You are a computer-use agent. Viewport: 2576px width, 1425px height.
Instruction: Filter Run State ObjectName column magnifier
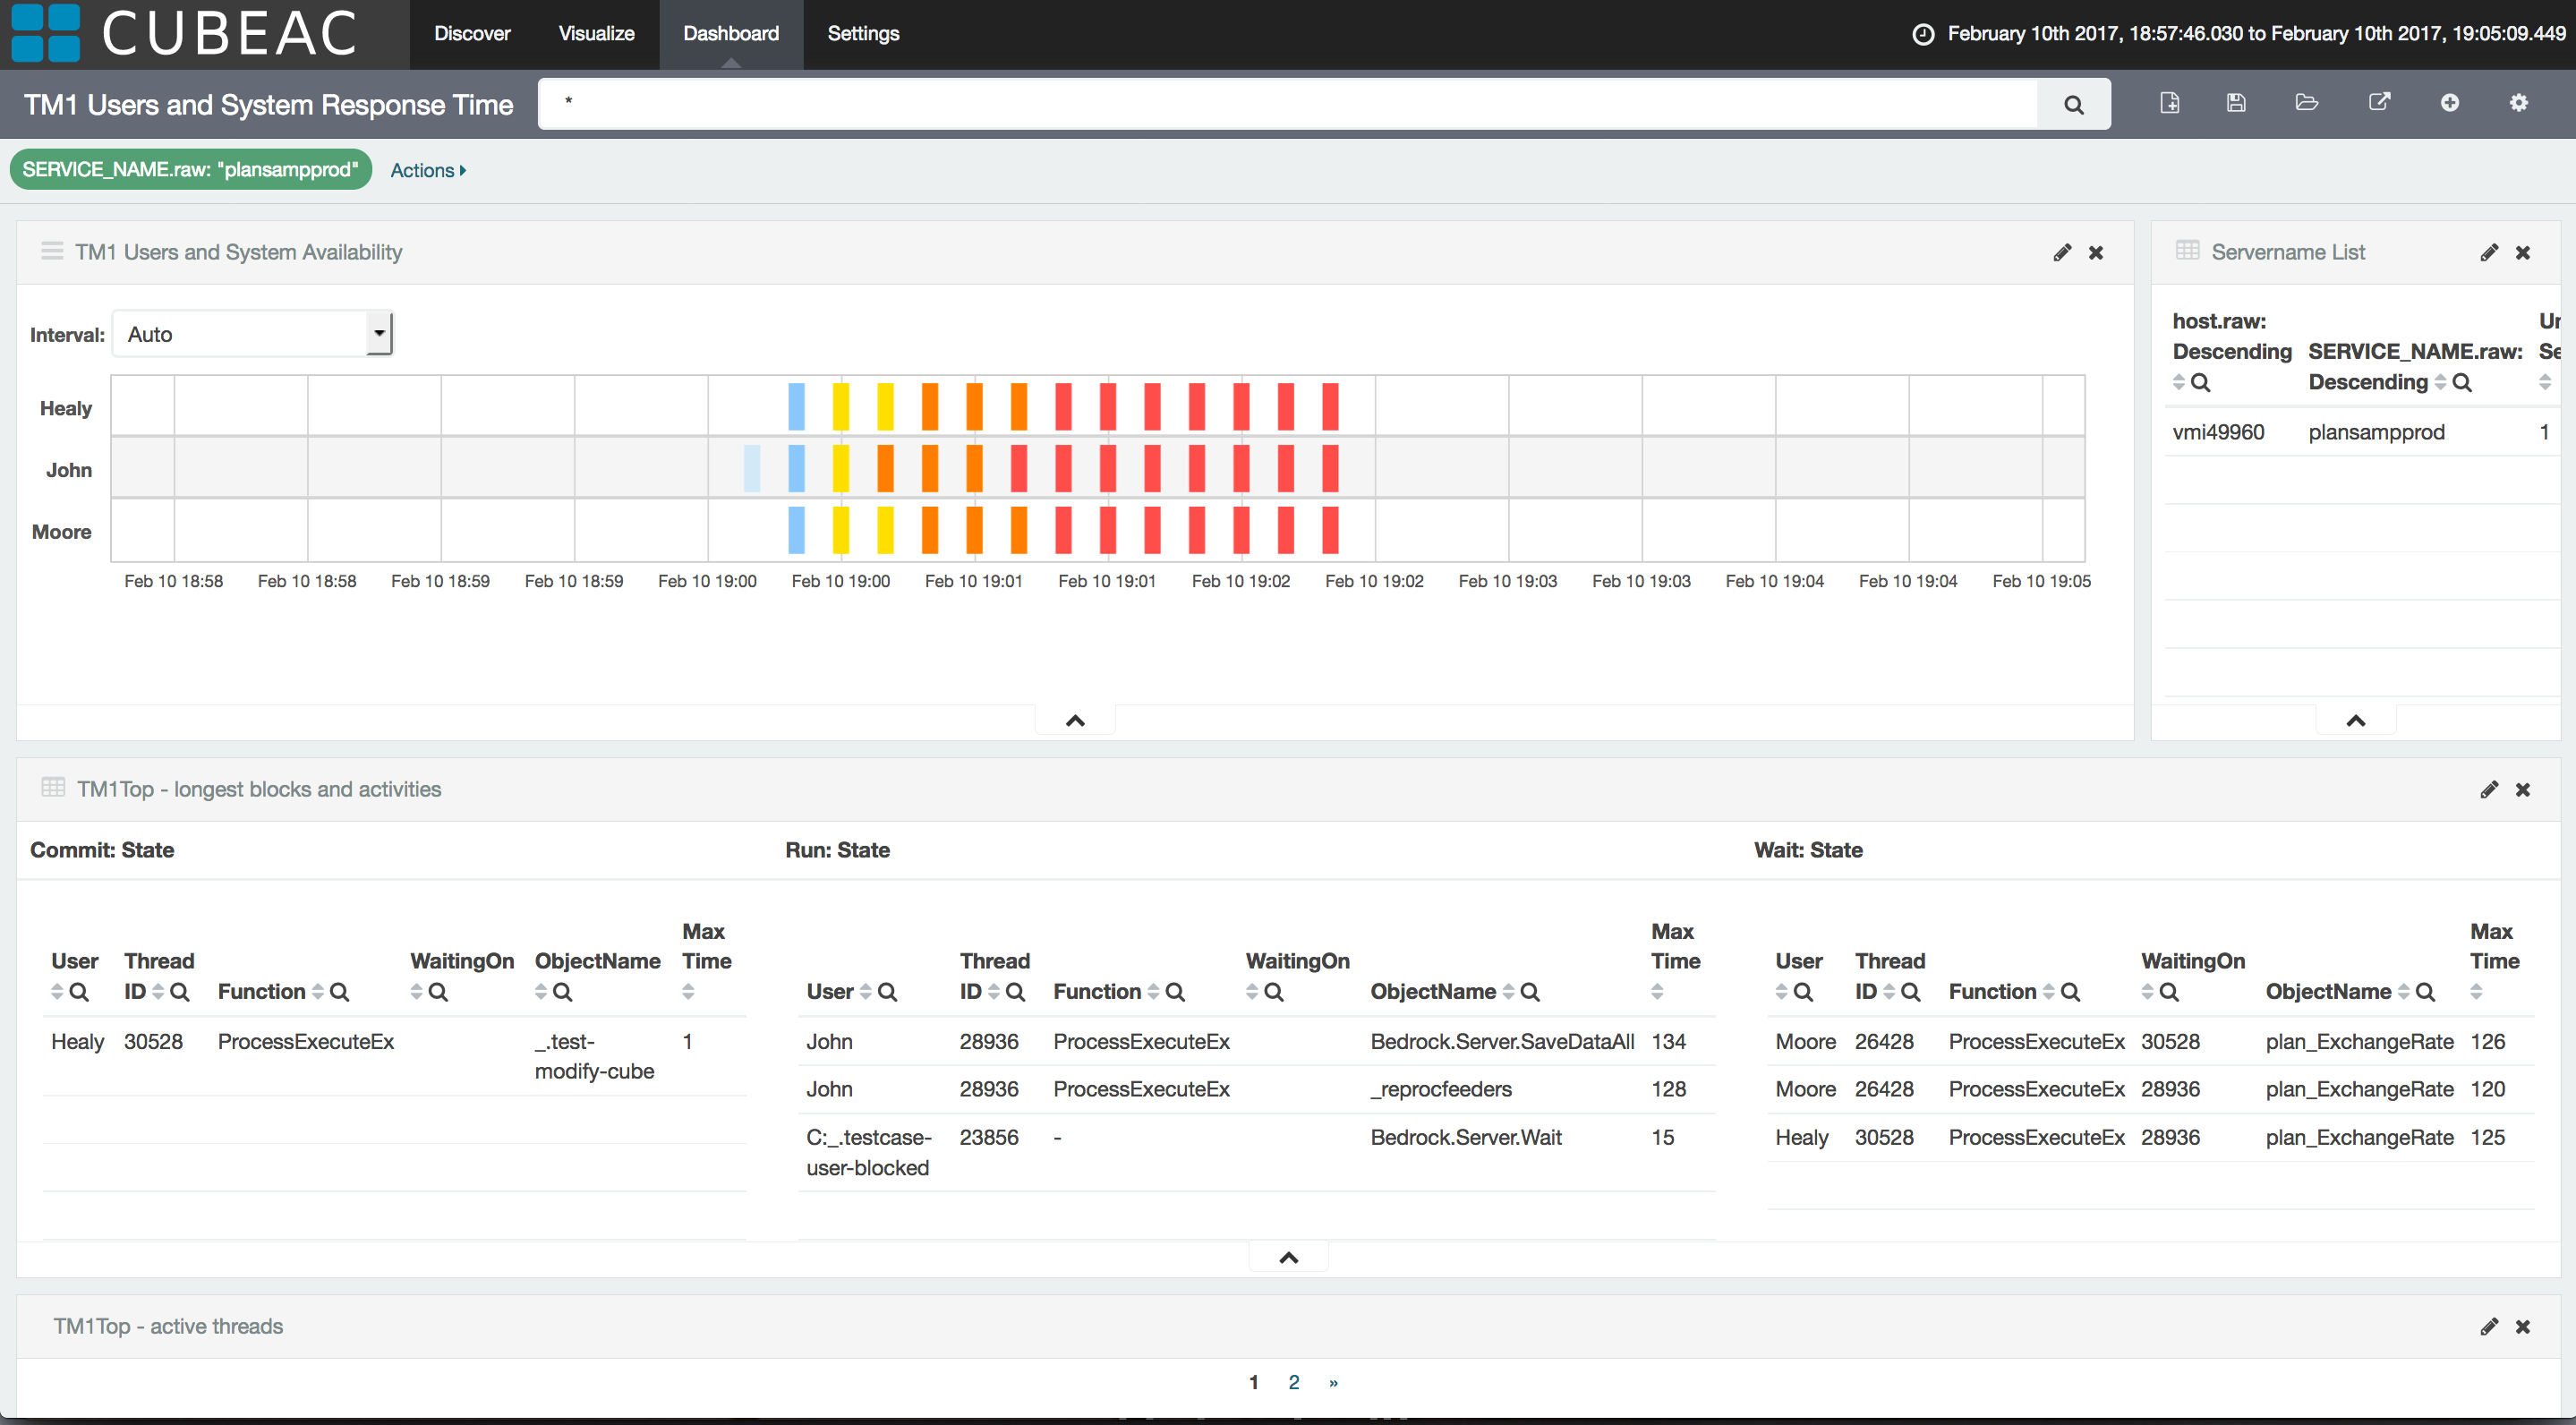[1530, 992]
